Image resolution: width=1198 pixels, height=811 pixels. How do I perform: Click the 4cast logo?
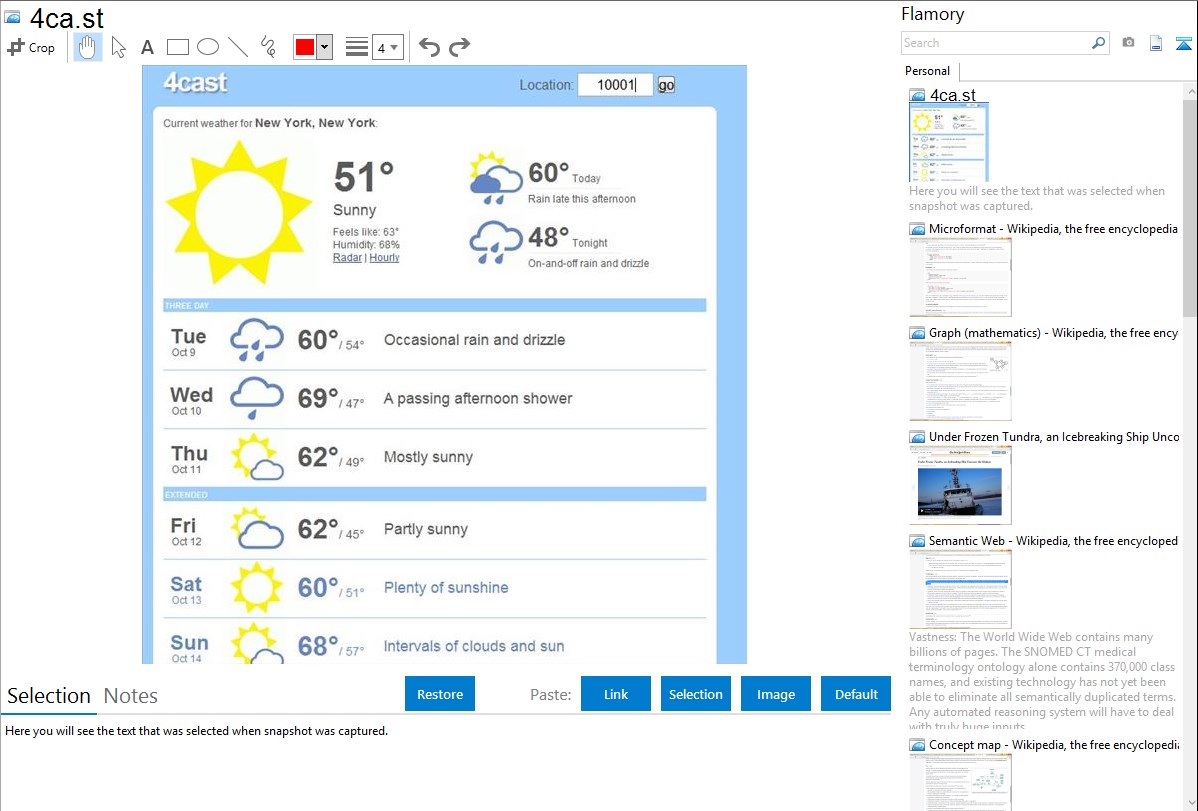point(196,83)
